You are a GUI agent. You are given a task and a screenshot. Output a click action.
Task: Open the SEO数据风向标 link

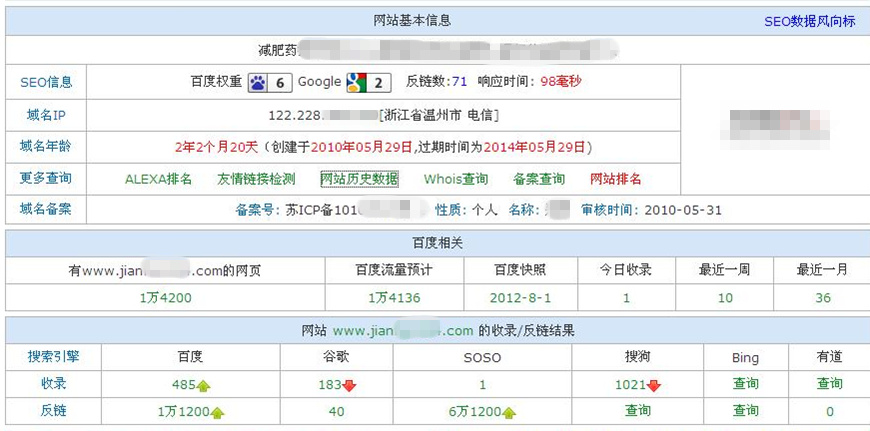pos(809,21)
